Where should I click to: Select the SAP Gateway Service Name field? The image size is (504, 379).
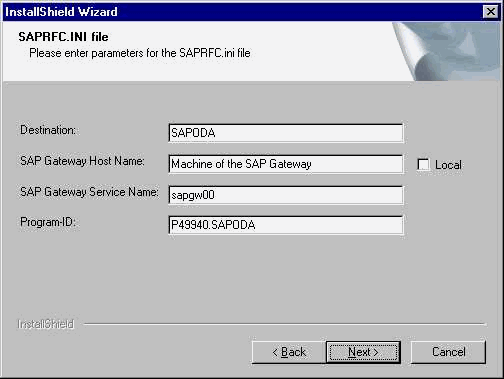click(286, 195)
